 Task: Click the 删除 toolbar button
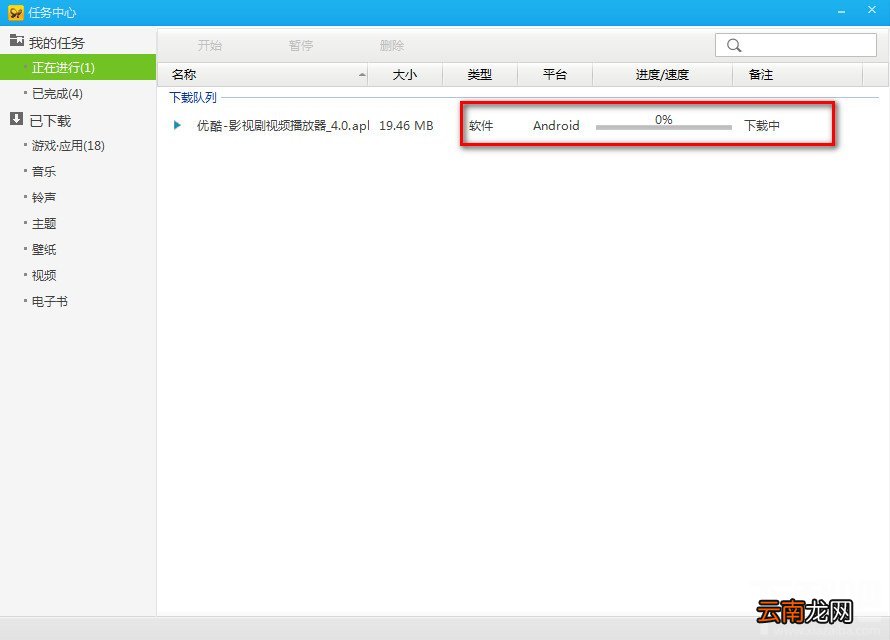pos(392,45)
